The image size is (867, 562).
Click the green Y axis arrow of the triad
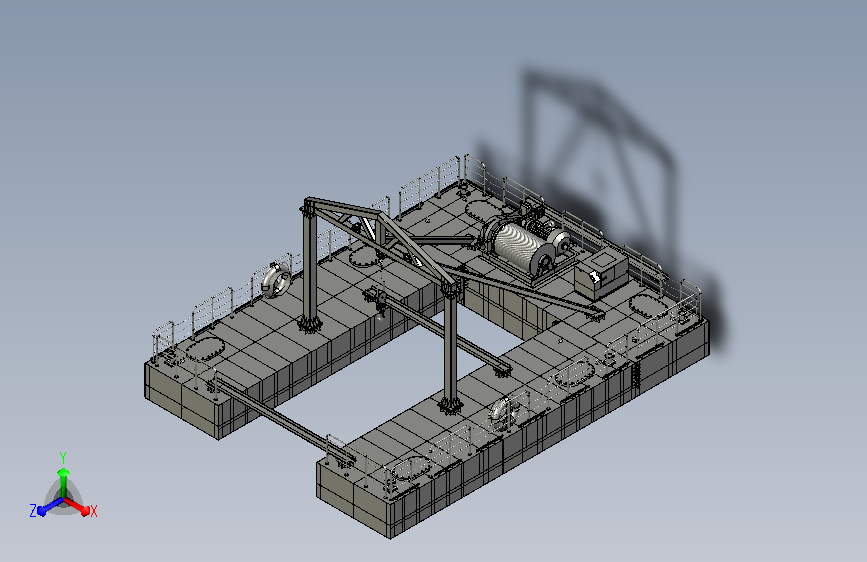point(63,481)
